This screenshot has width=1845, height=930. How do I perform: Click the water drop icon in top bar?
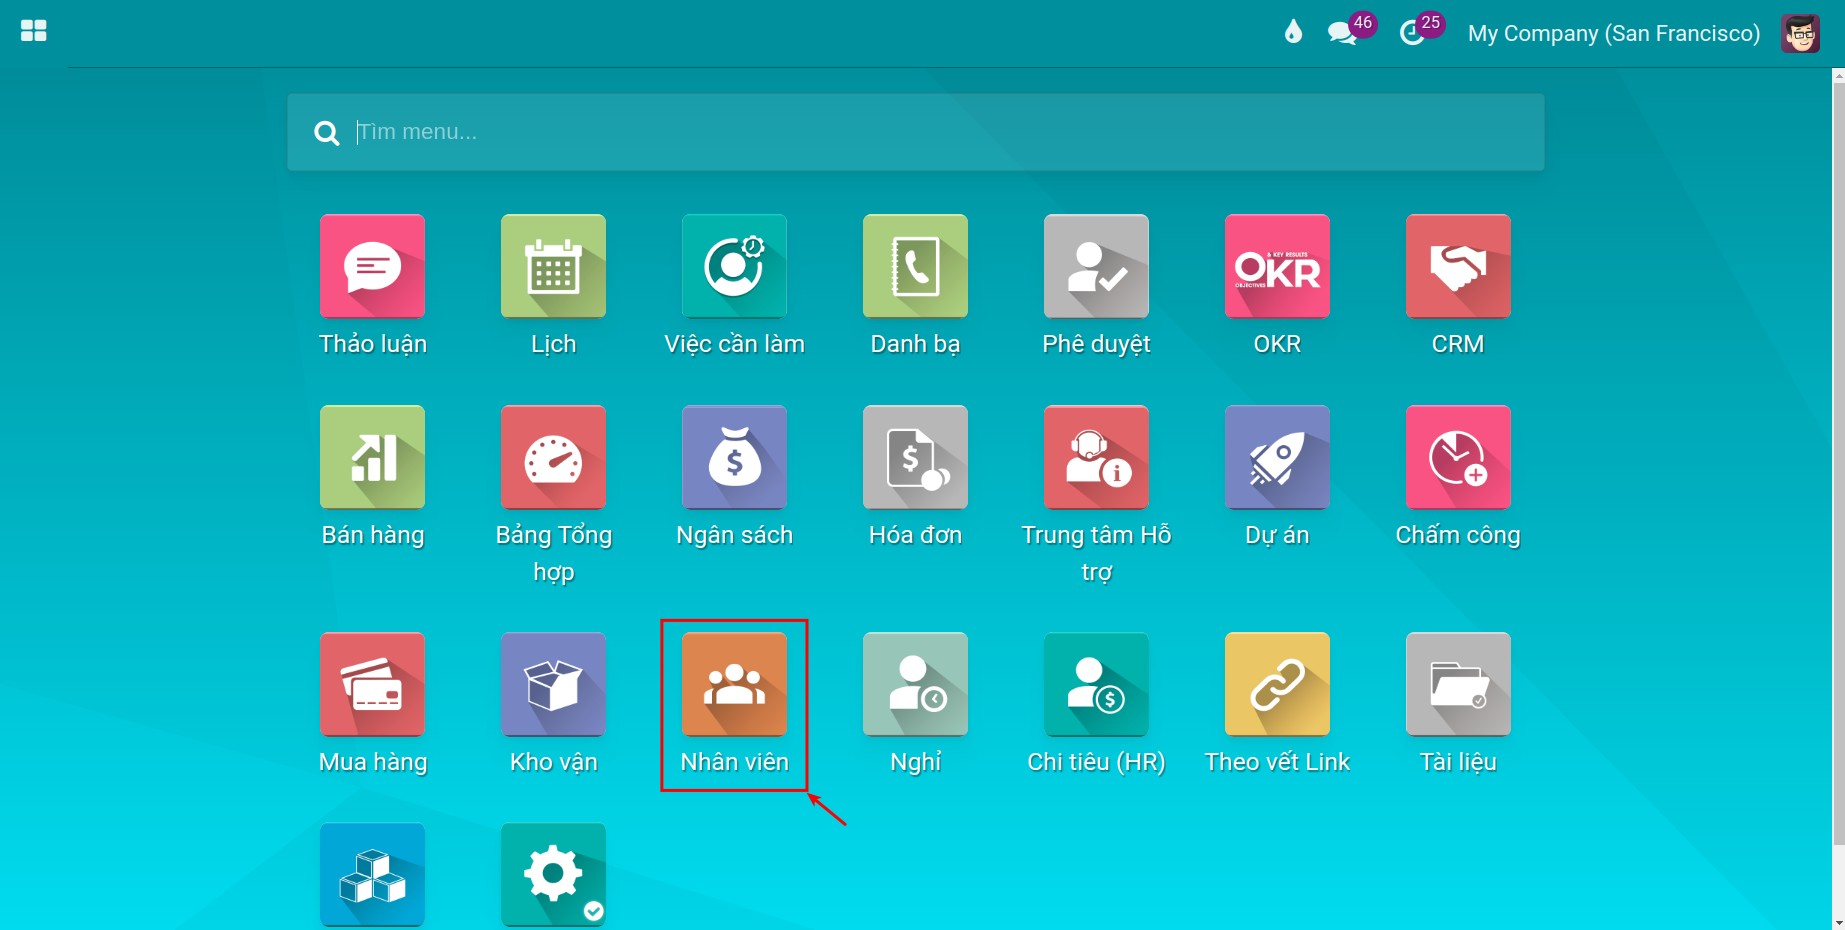(1293, 32)
